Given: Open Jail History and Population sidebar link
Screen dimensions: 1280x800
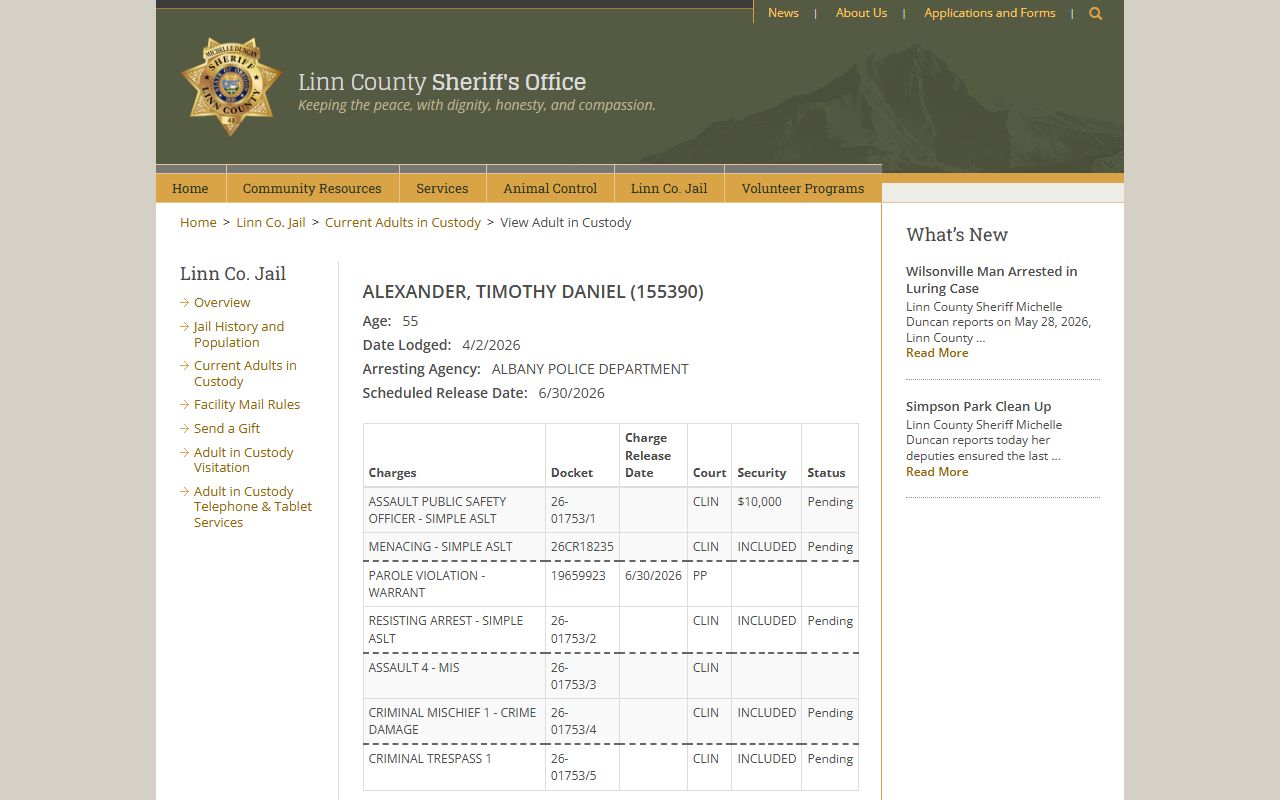Looking at the screenshot, I should [239, 334].
